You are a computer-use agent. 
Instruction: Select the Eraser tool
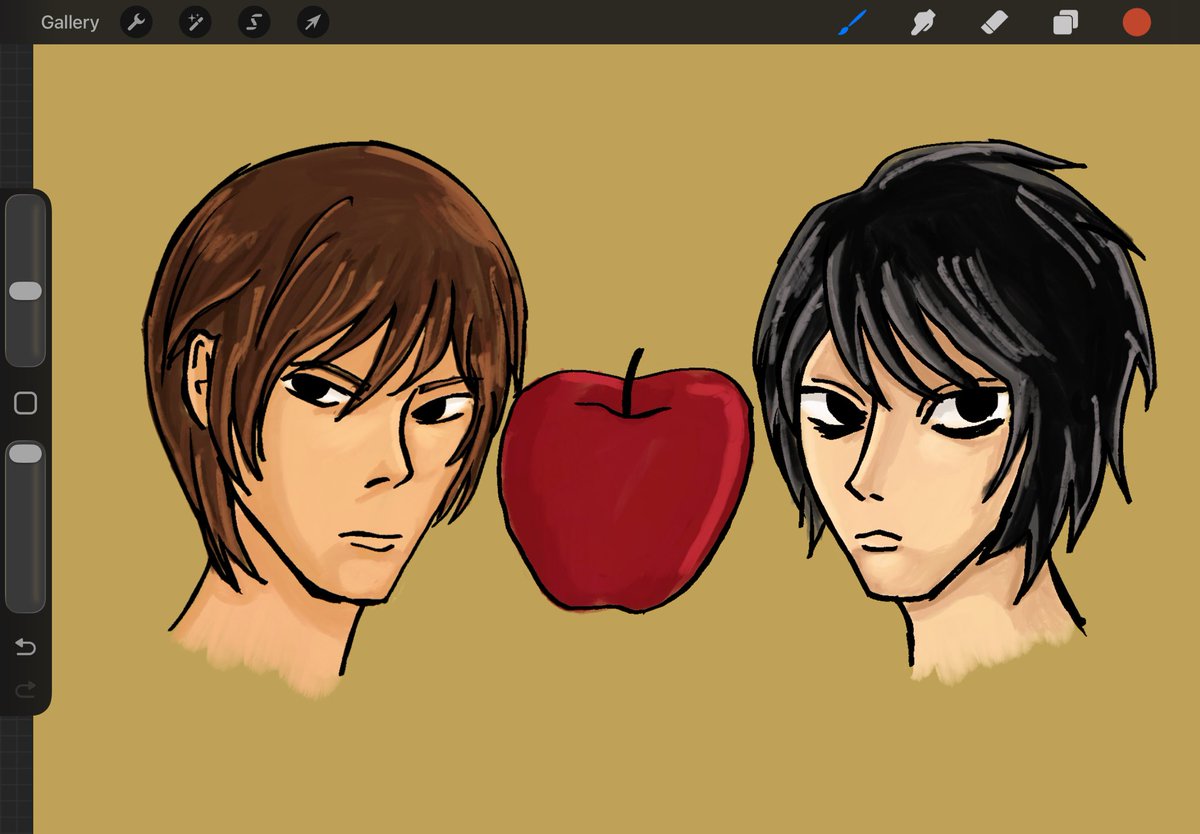(x=994, y=22)
